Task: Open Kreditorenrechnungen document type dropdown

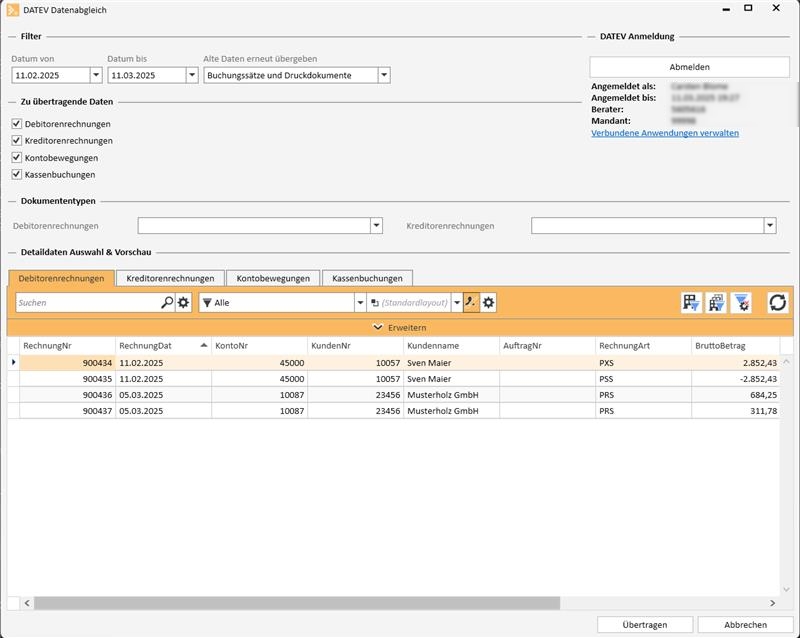Action: 770,225
